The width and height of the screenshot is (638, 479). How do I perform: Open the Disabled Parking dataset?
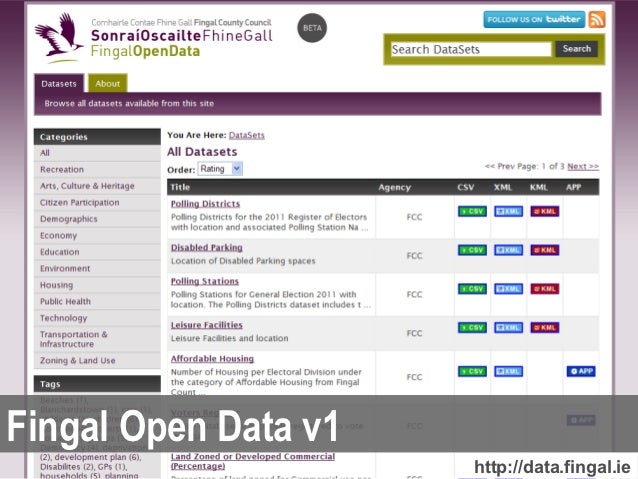pyautogui.click(x=207, y=247)
